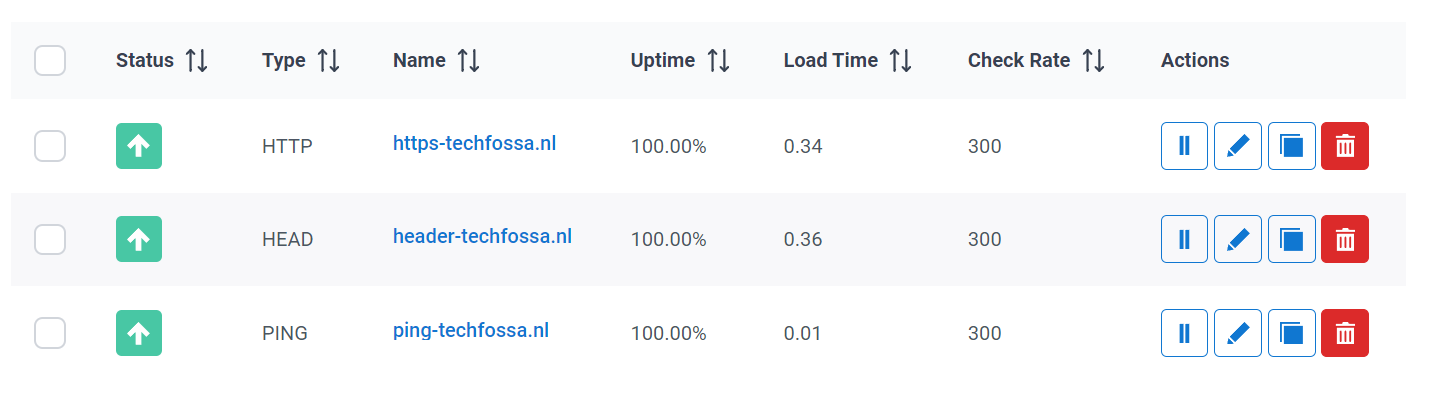Tick the ping-techfossa.nl row checkbox
This screenshot has height=401, width=1440.
coord(50,333)
